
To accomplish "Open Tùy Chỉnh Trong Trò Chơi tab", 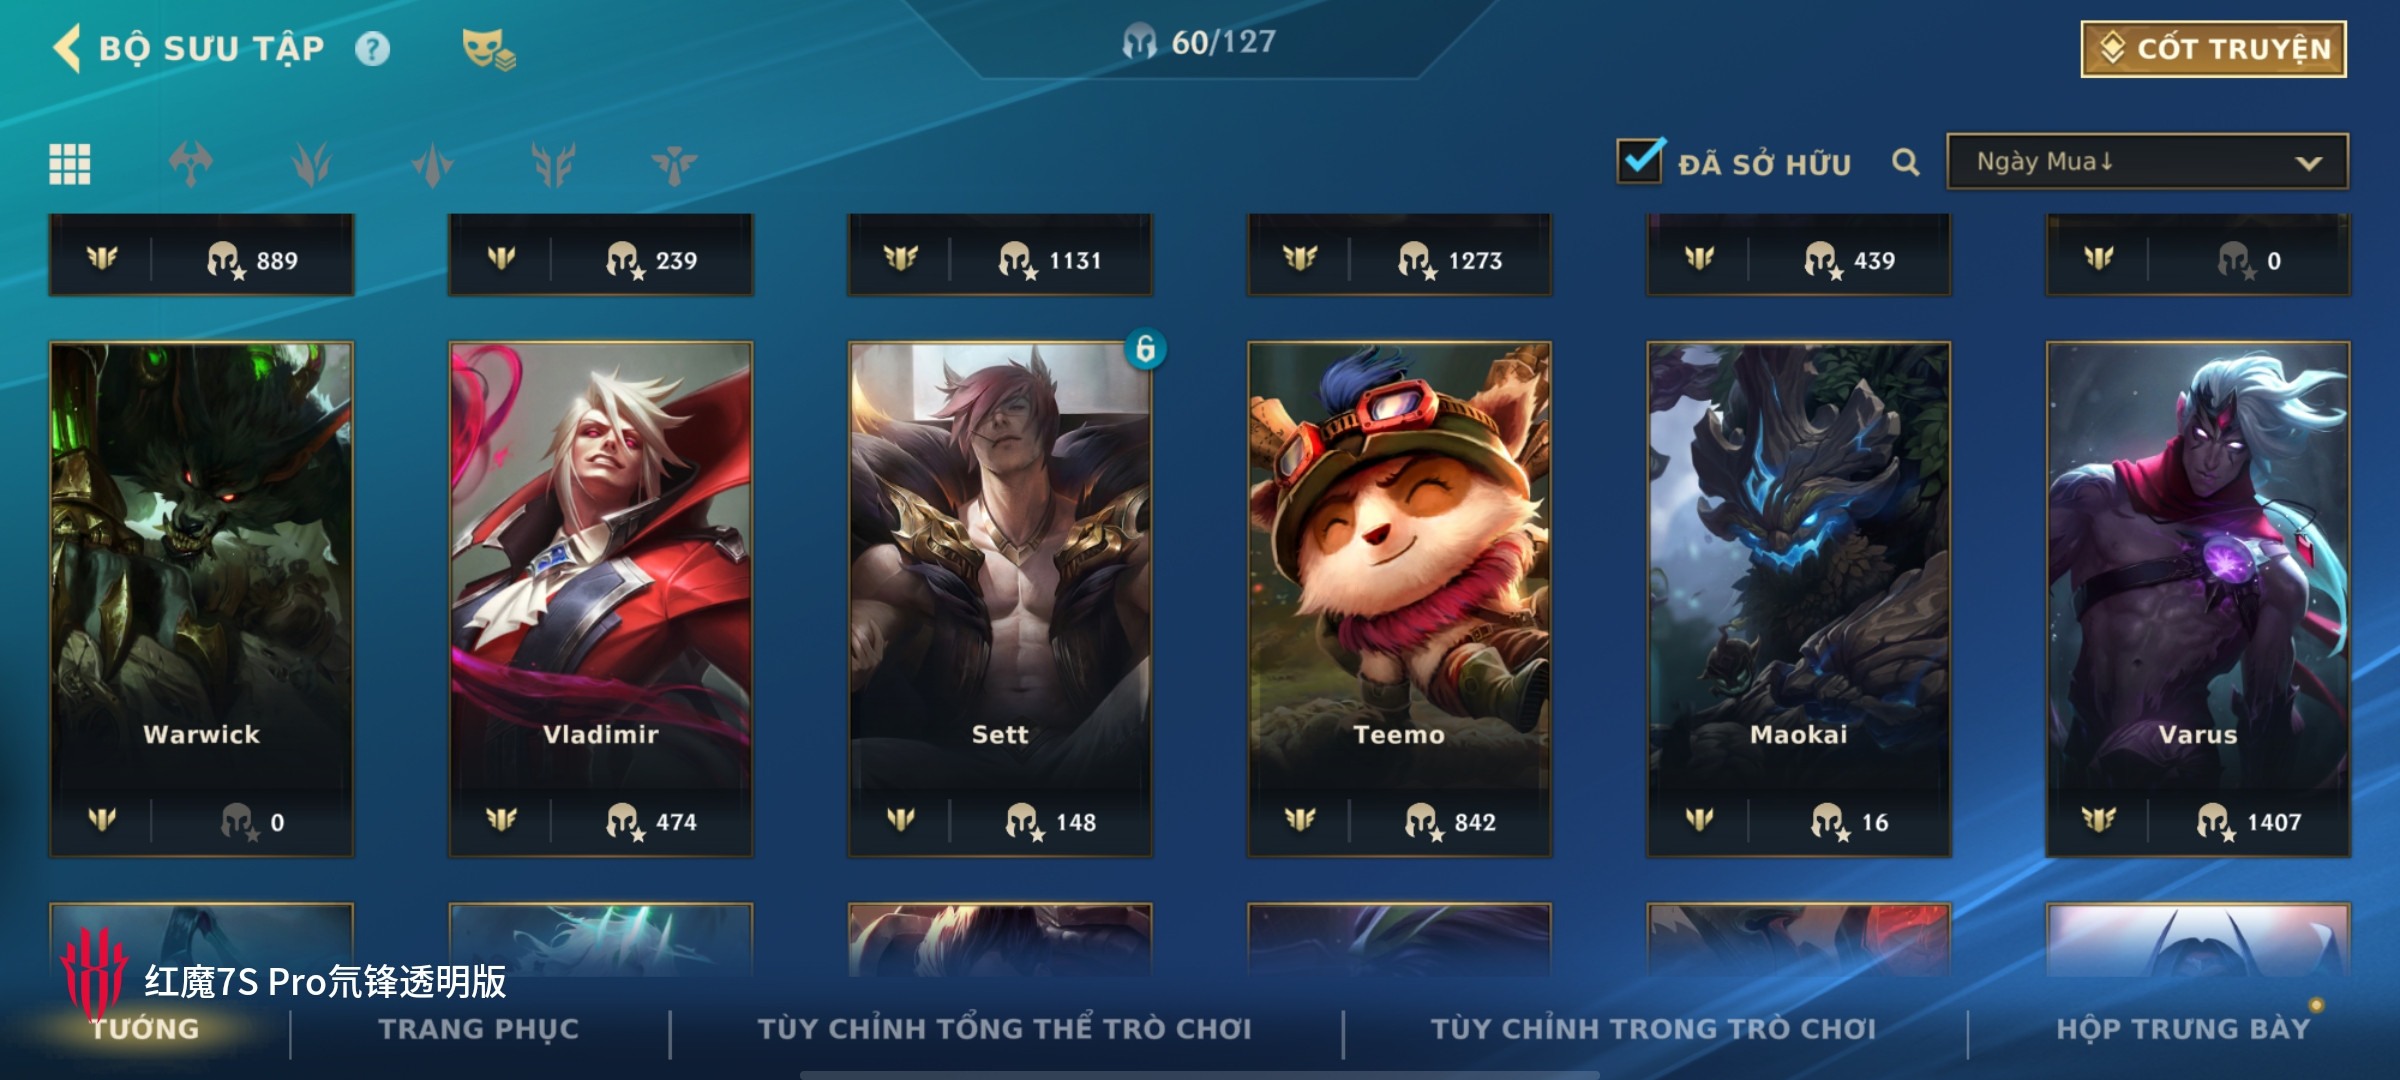I will [1653, 1029].
